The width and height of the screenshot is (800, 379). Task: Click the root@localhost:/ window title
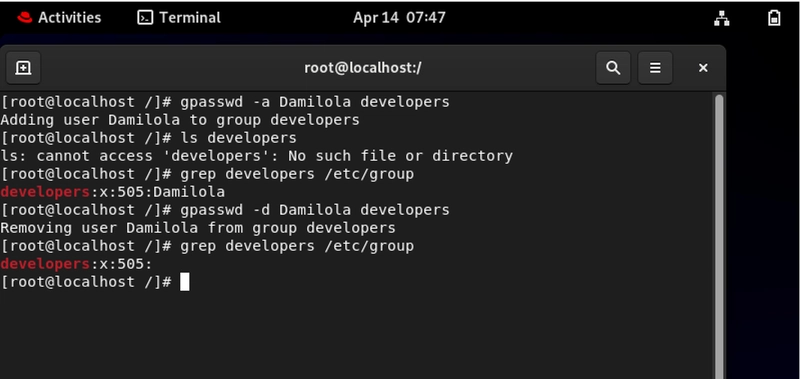(363, 68)
